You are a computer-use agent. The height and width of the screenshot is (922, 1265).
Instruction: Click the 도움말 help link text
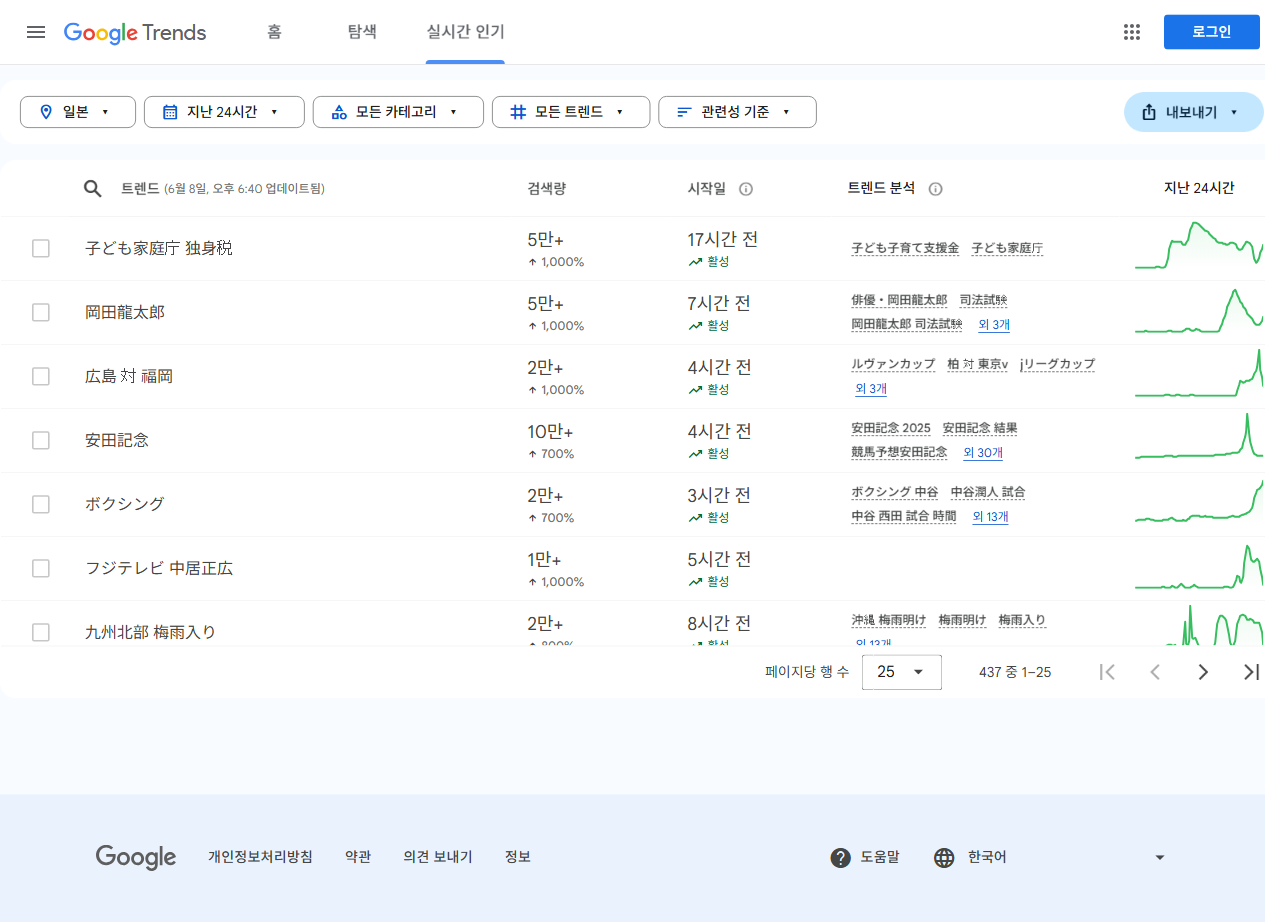tap(880, 857)
